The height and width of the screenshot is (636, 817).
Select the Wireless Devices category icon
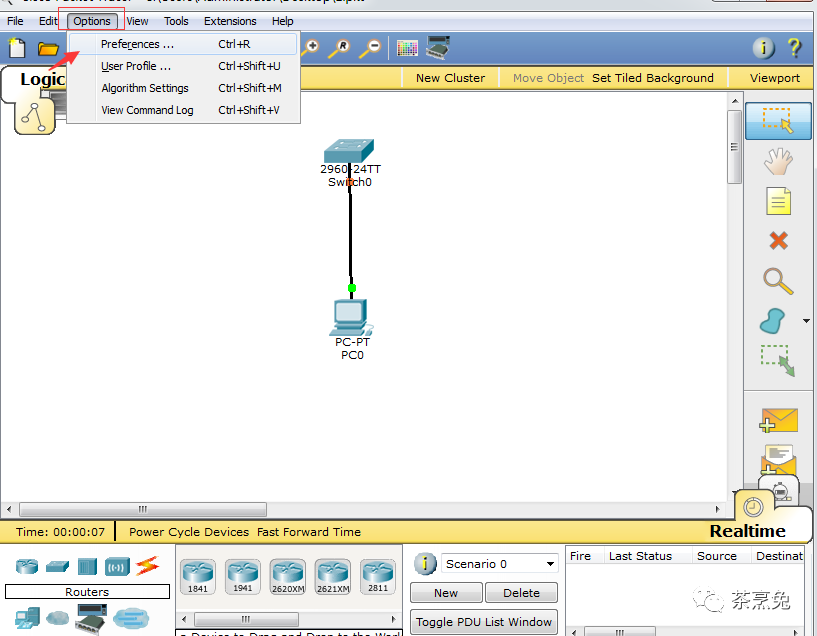pyautogui.click(x=117, y=566)
